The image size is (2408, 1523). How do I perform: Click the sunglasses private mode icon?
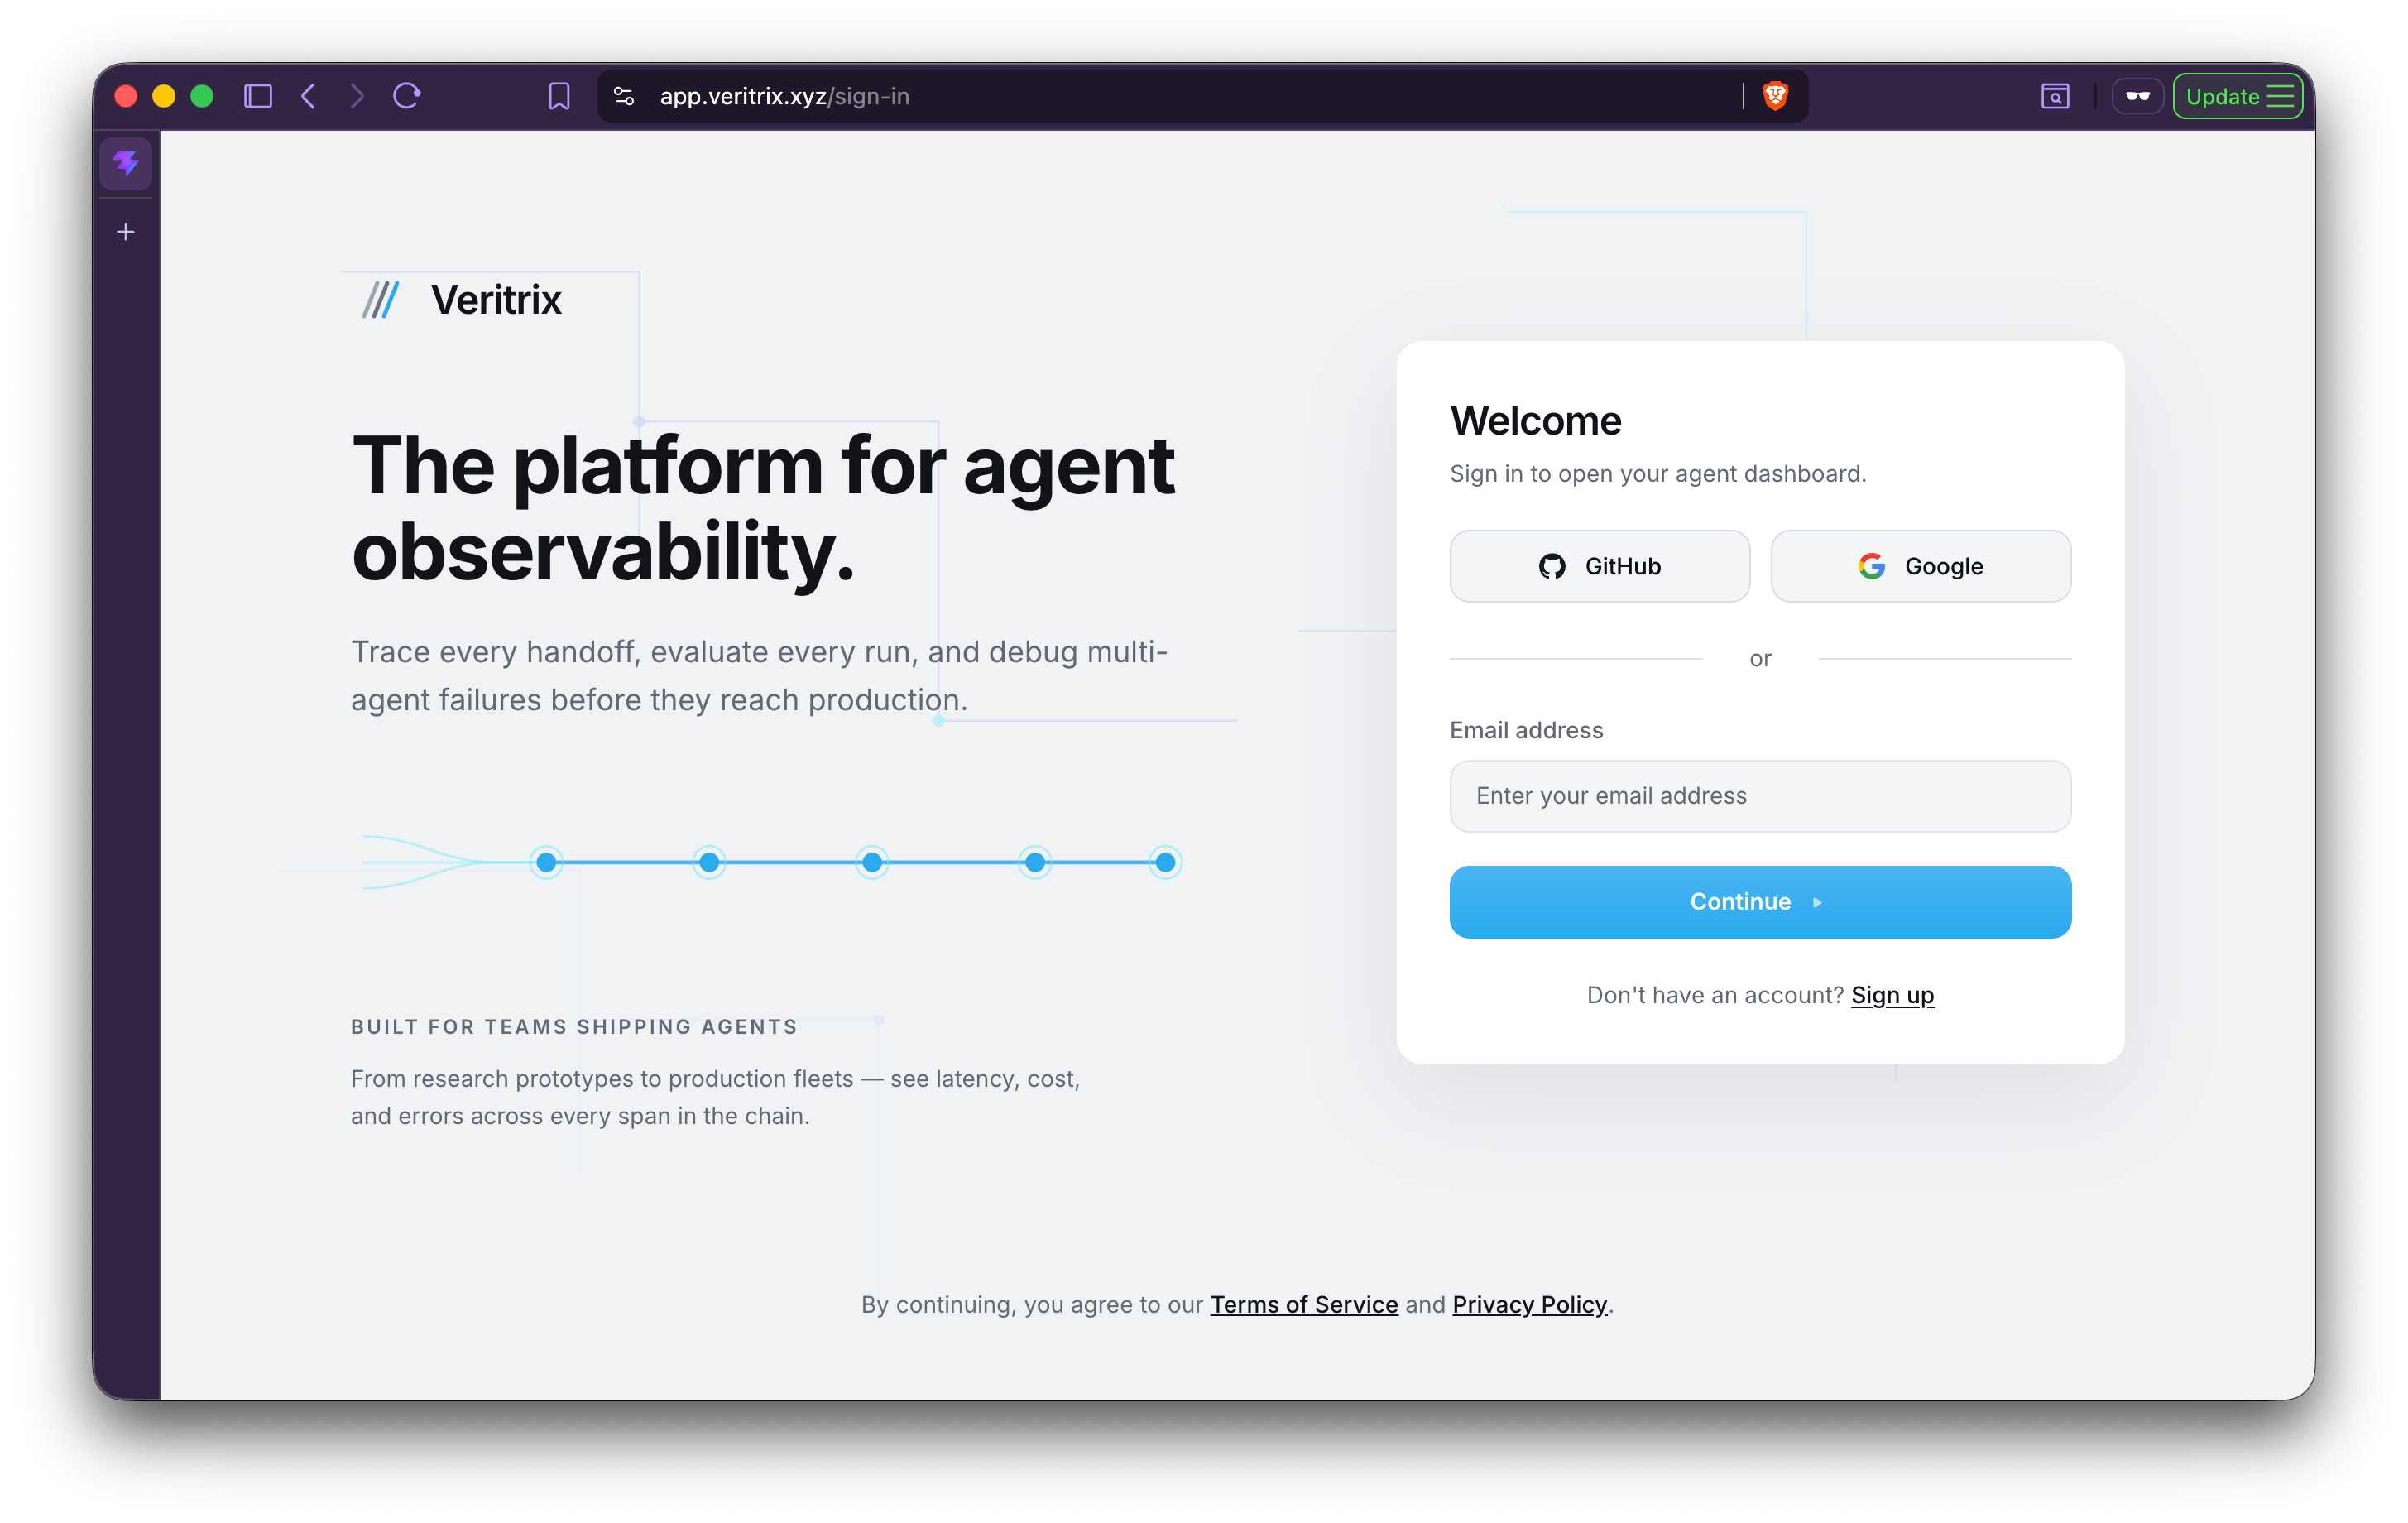coord(2138,96)
